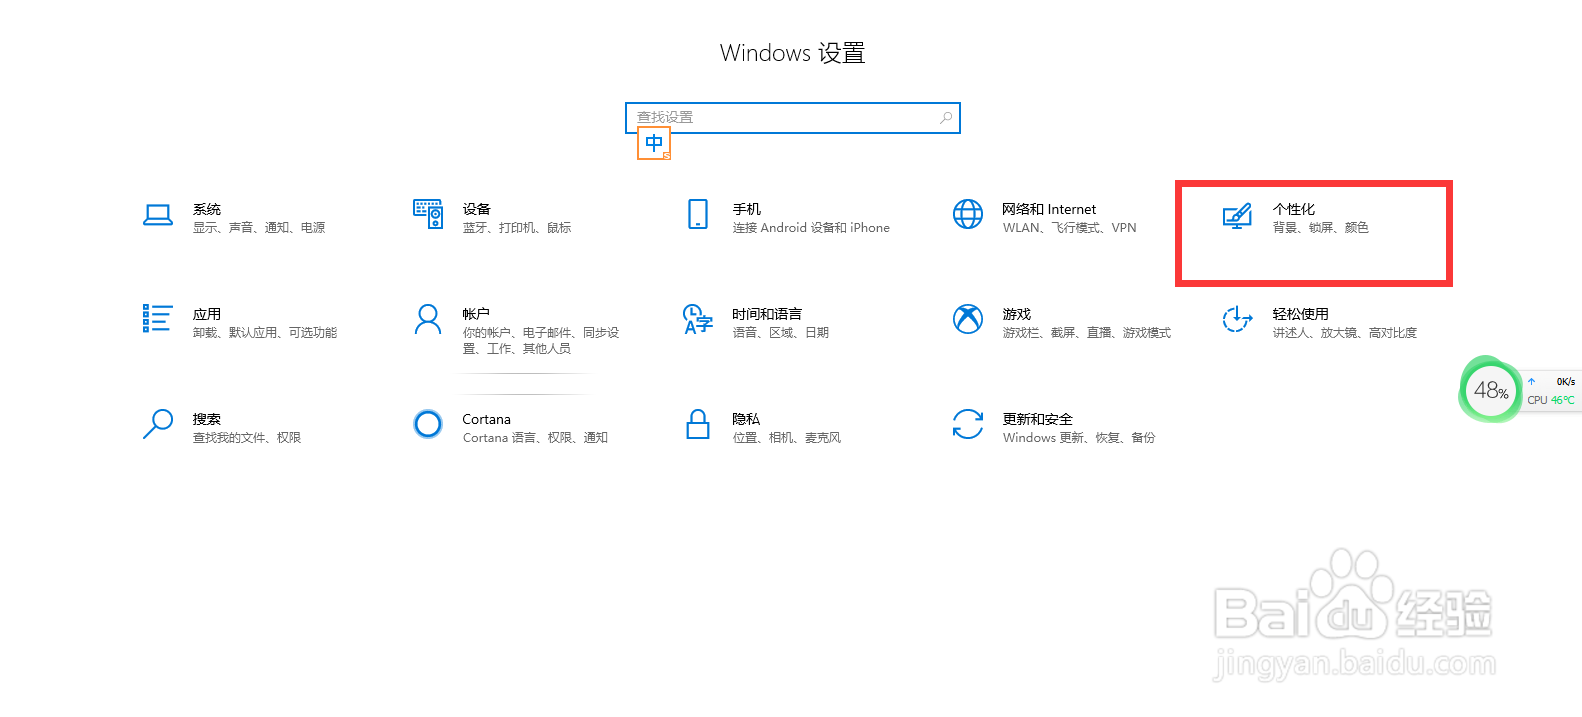Click the text 语音、区域、日期

point(781,333)
